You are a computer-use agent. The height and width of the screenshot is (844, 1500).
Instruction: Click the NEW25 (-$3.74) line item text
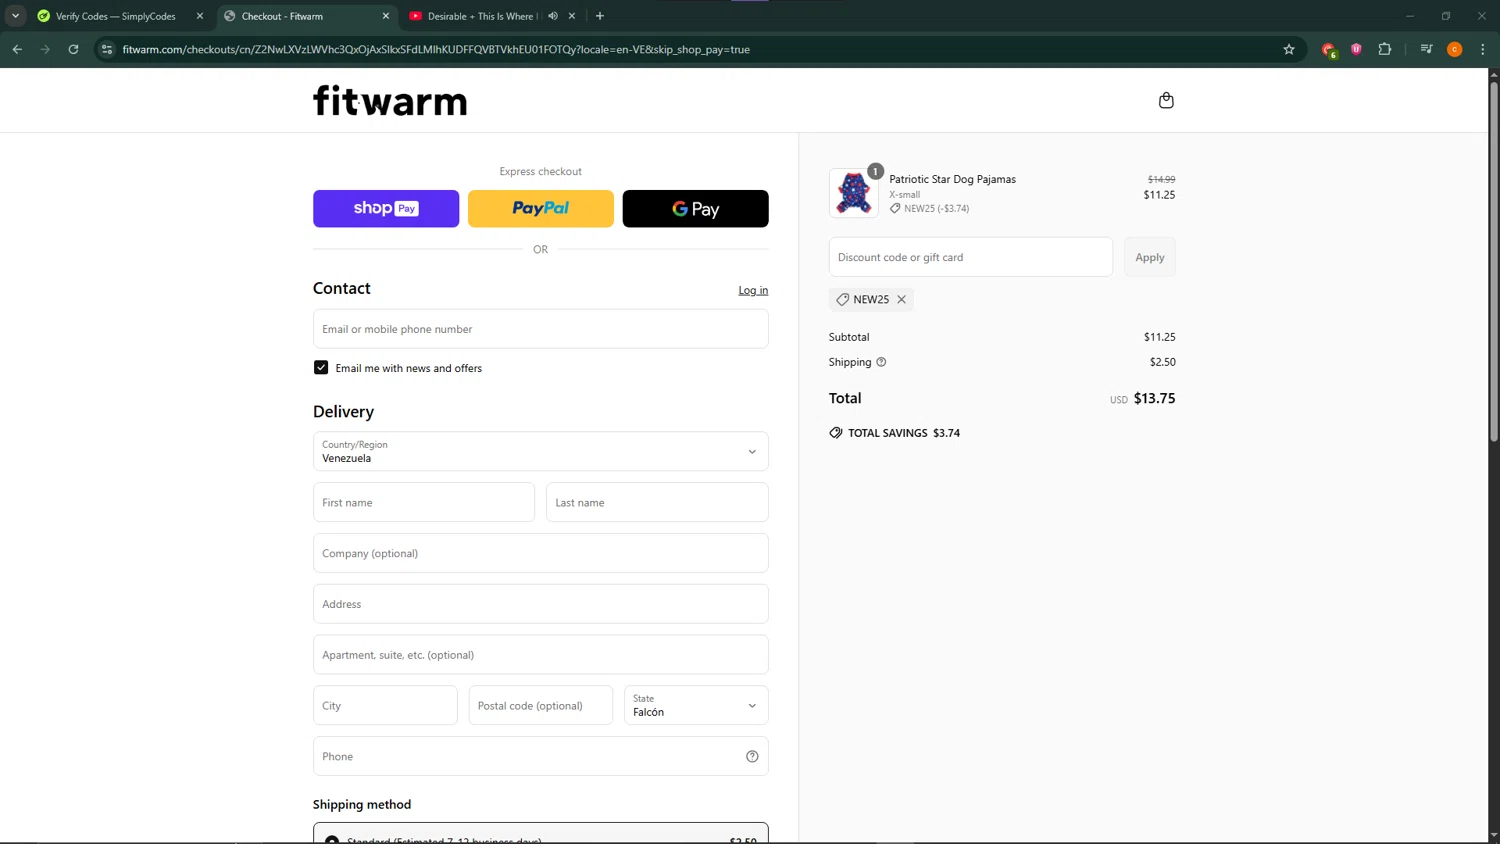tap(936, 209)
